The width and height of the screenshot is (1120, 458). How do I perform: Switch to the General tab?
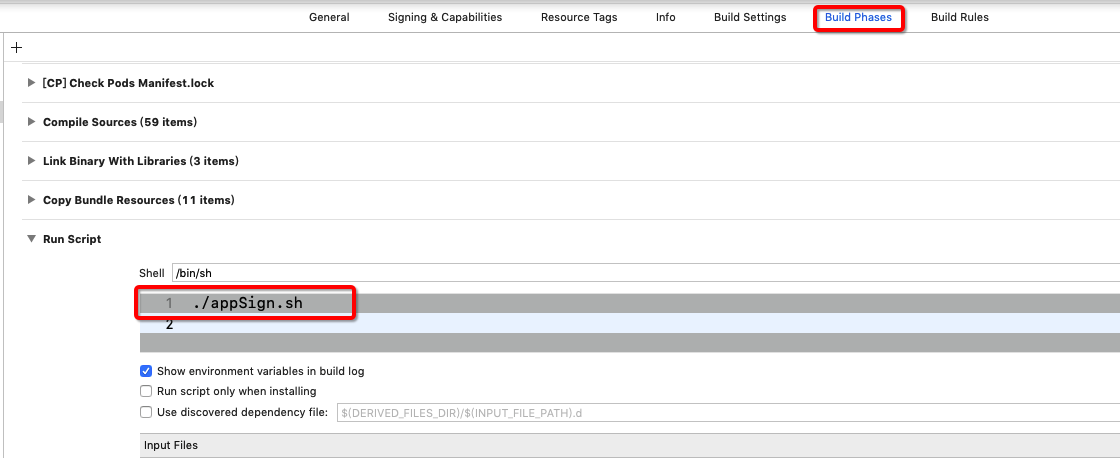329,17
